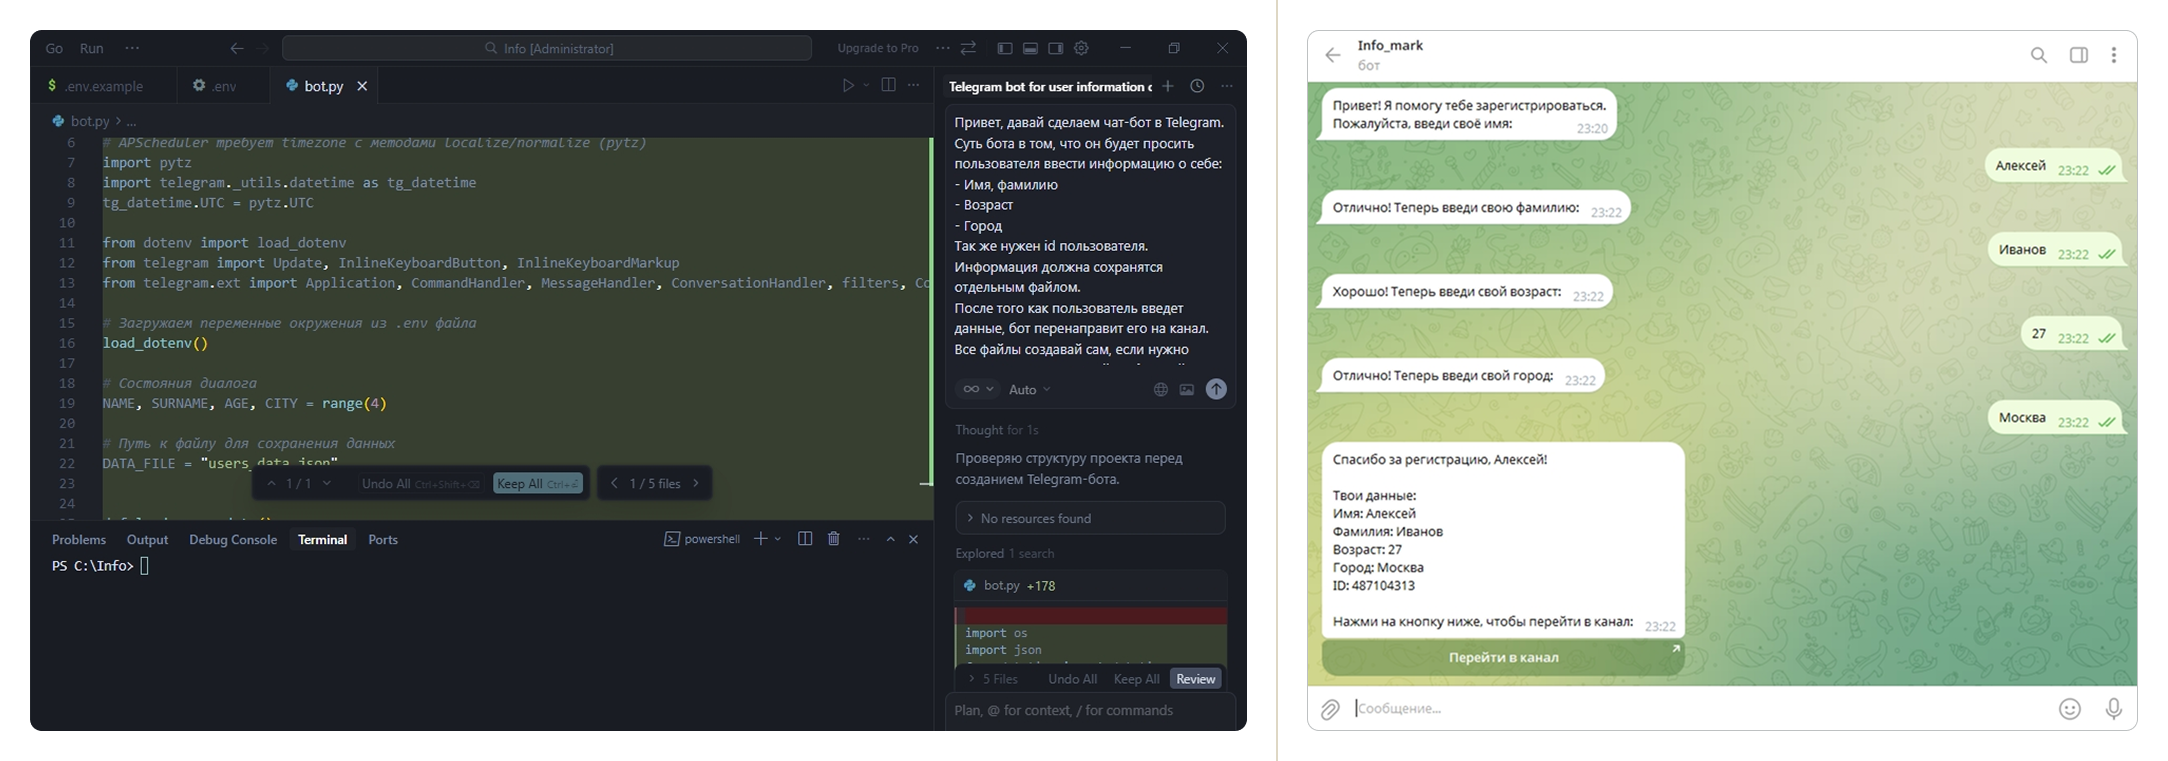The image size is (2168, 761).
Task: Run bot.py with the play icon
Action: click(848, 86)
